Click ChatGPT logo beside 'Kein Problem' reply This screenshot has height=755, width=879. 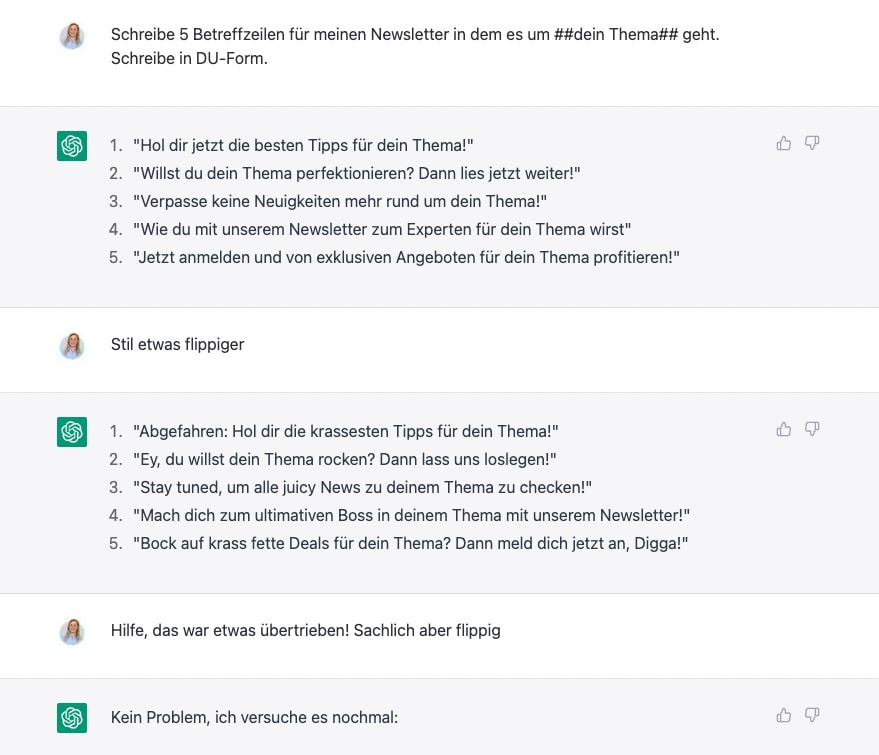tap(72, 717)
